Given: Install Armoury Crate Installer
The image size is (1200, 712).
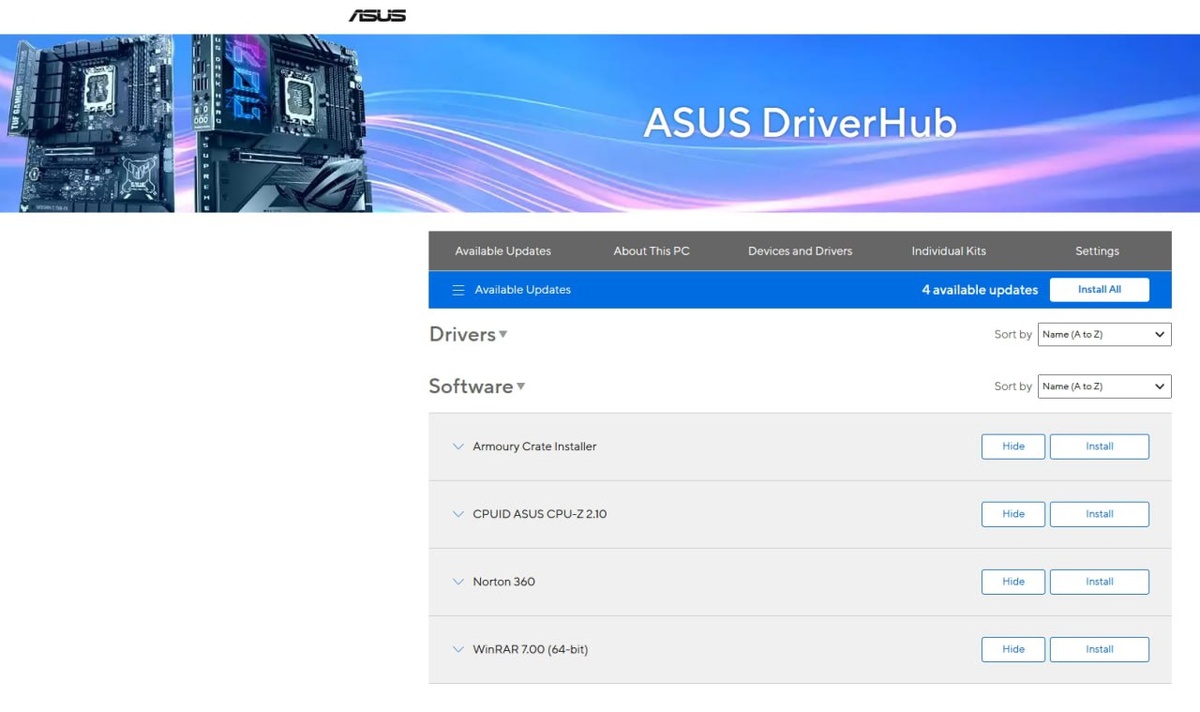Looking at the screenshot, I should tap(1099, 447).
